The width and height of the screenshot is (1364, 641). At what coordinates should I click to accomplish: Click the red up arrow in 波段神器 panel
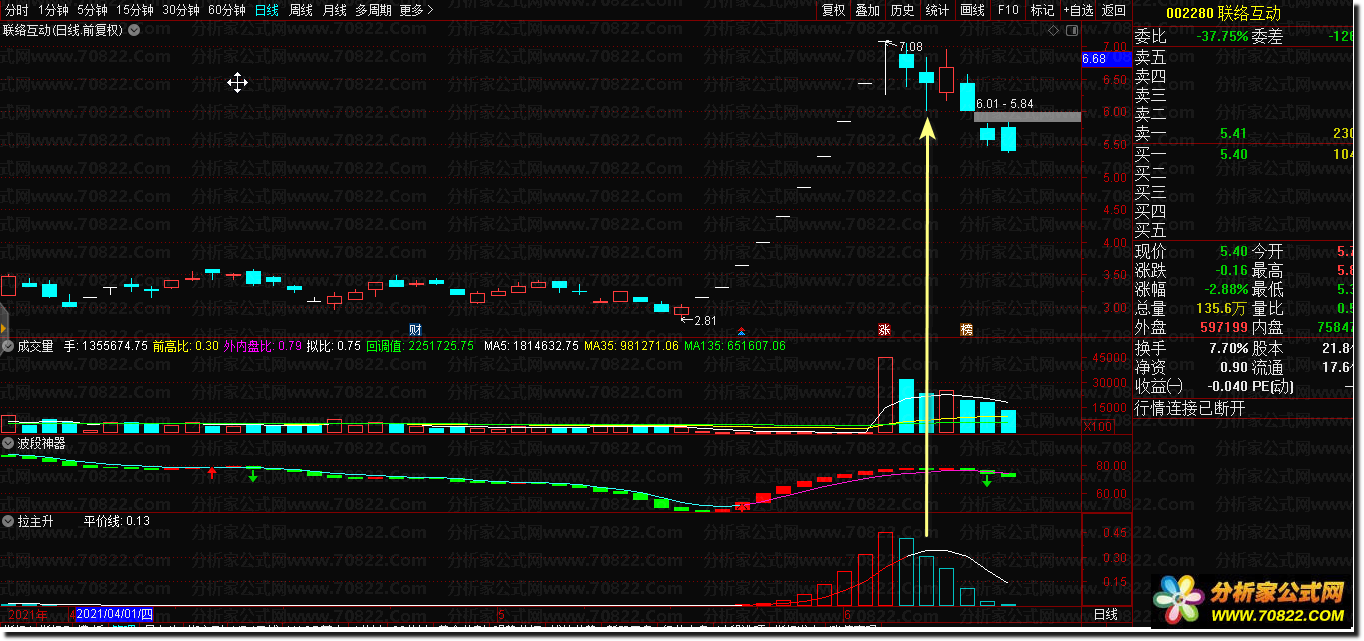tap(212, 472)
